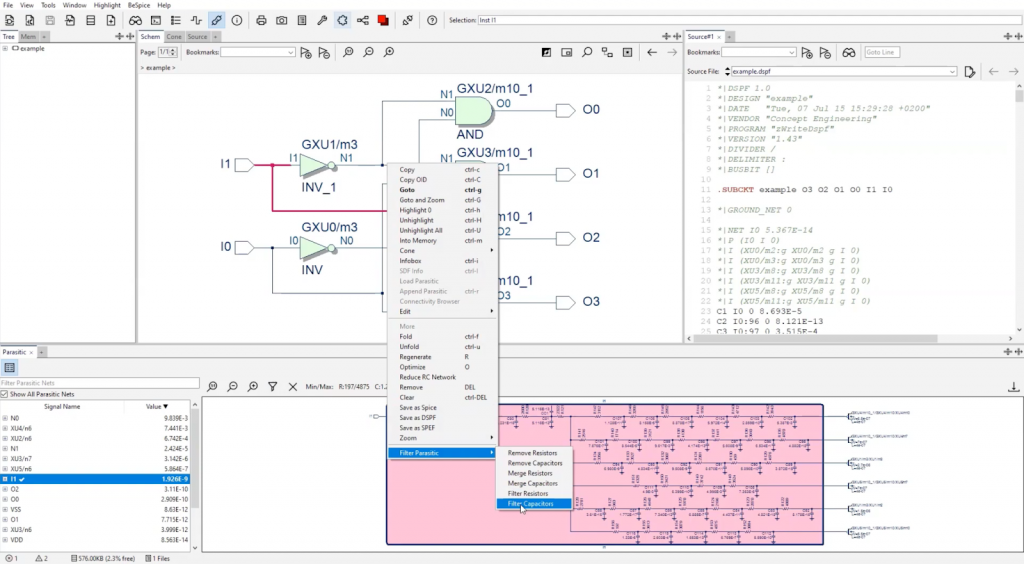Click the download arrow icon in Parasitic panel
The width and height of the screenshot is (1024, 564).
tap(1014, 387)
